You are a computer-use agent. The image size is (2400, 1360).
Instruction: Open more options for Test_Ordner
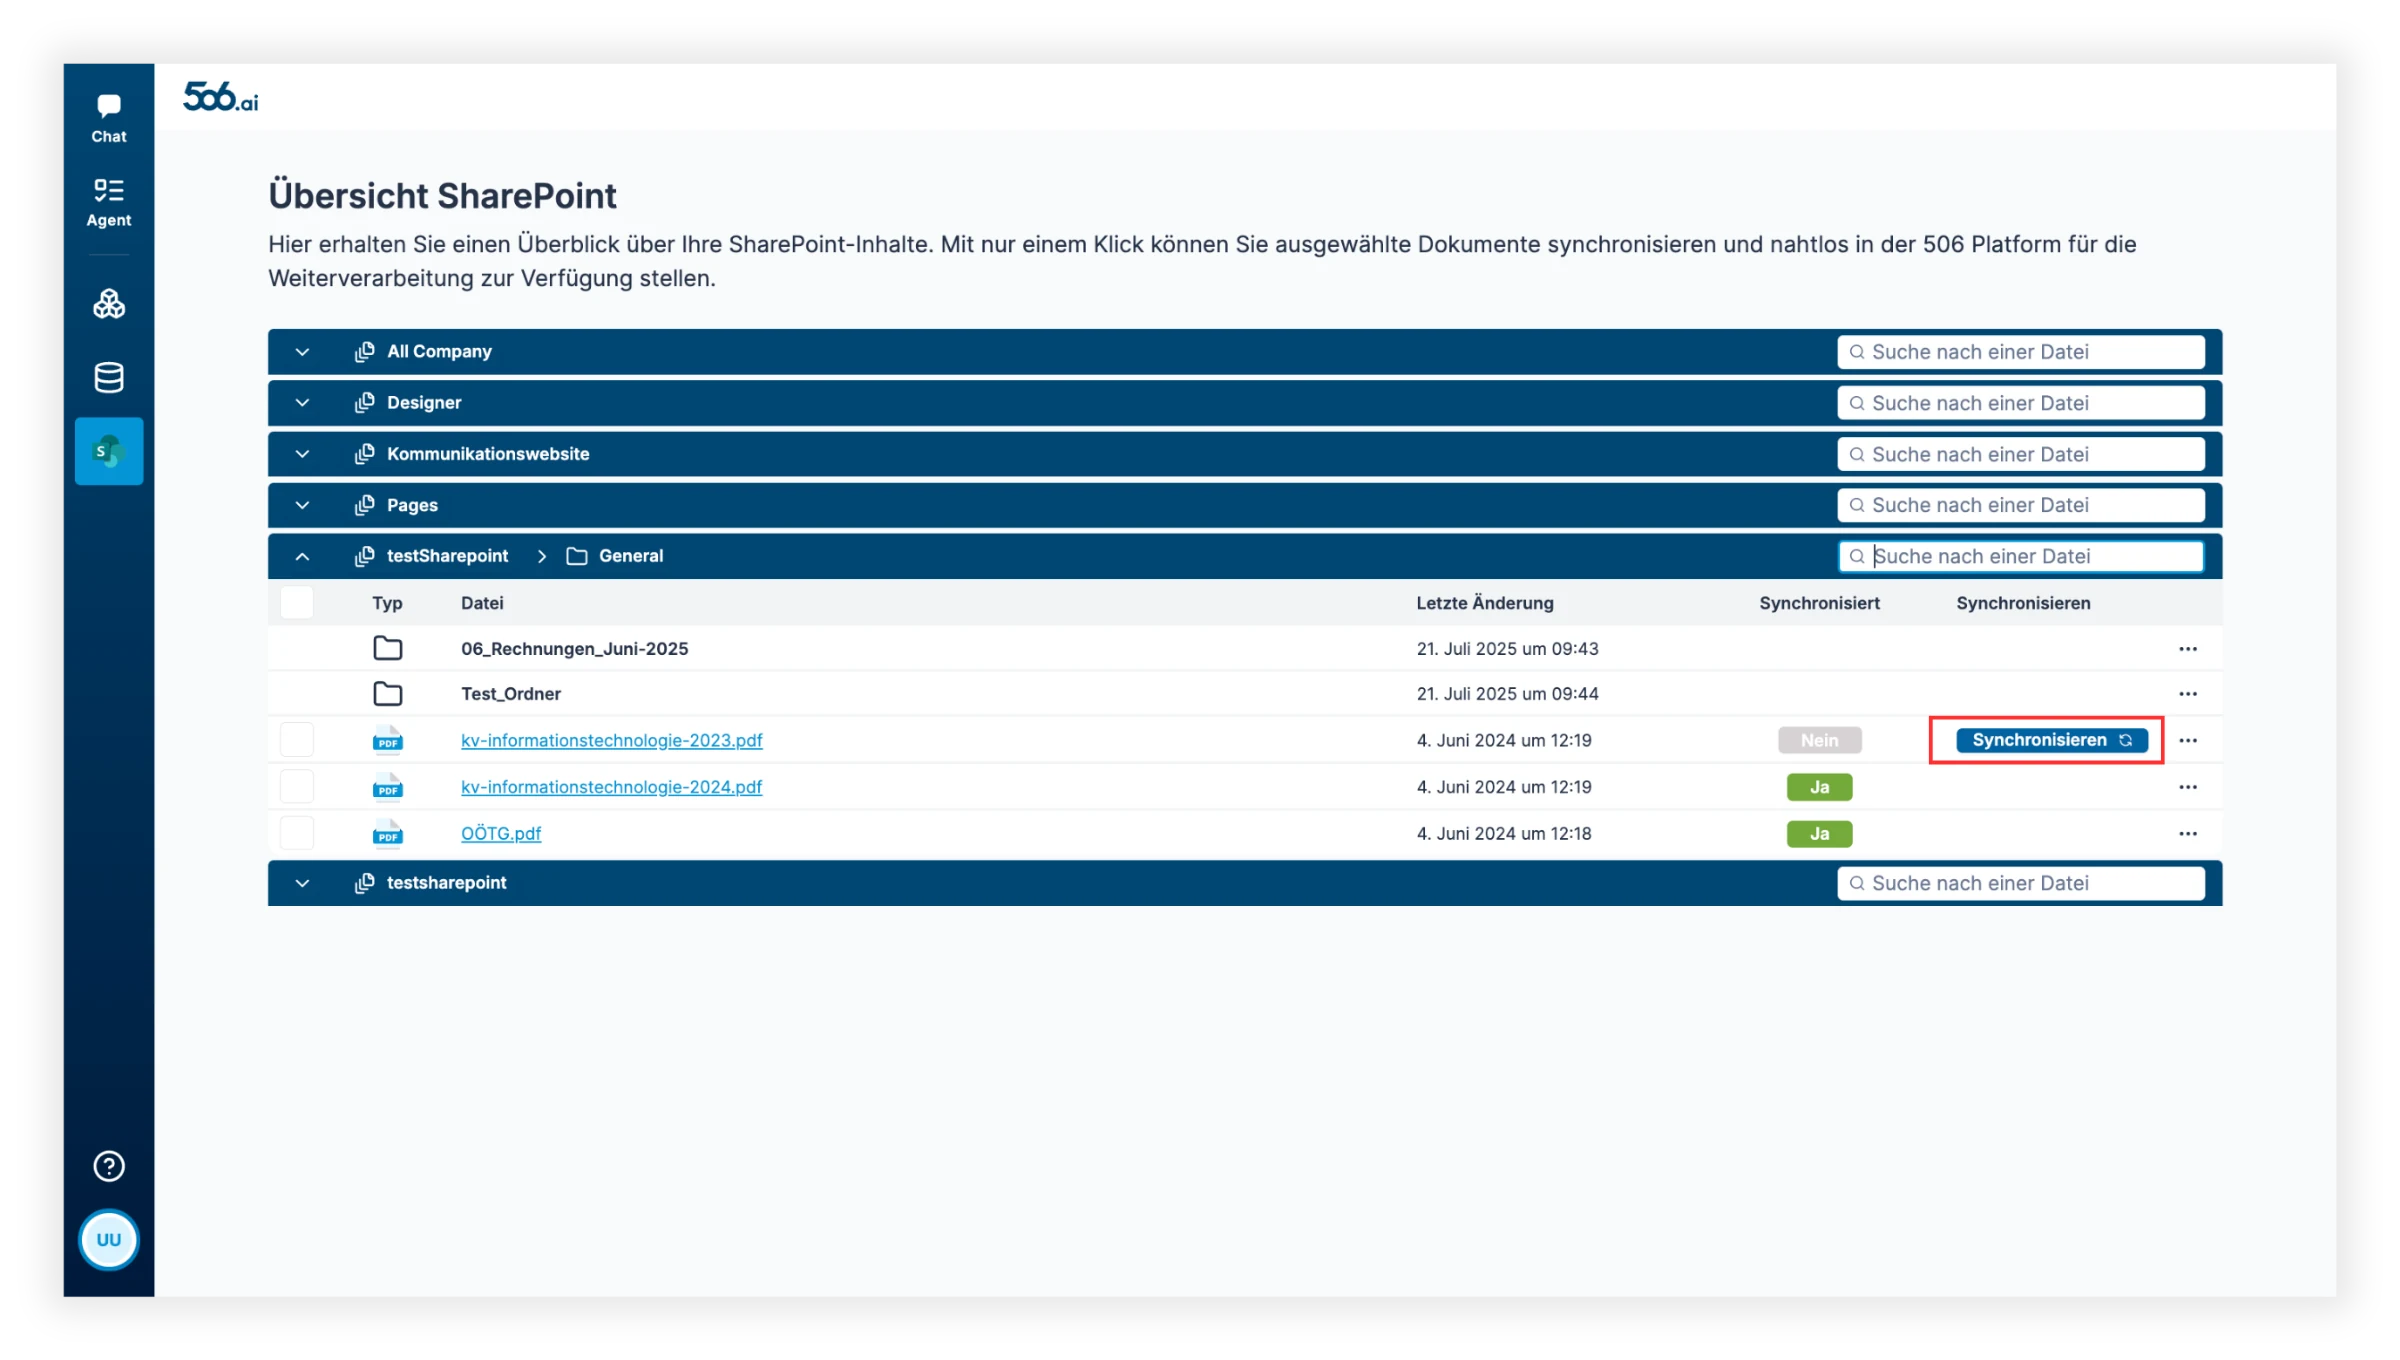coord(2188,694)
